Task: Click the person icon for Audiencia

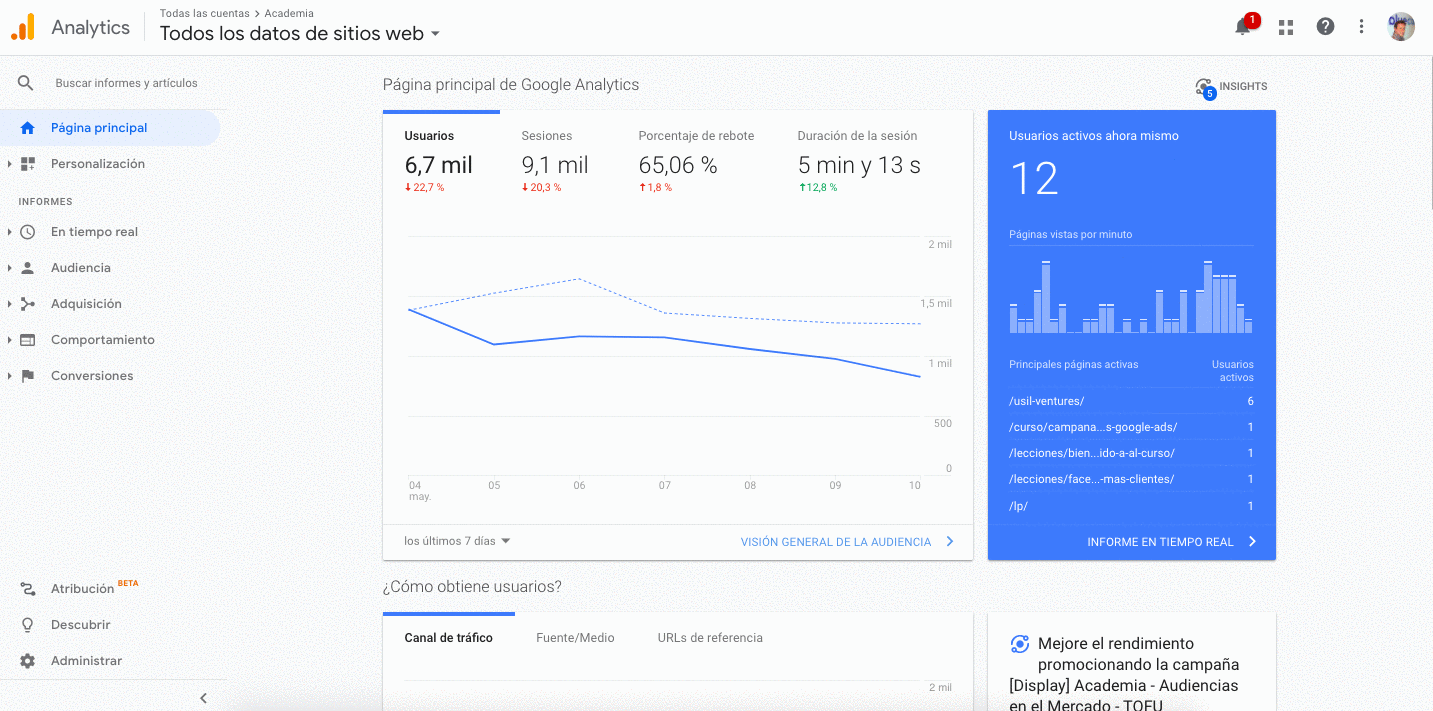Action: (27, 268)
